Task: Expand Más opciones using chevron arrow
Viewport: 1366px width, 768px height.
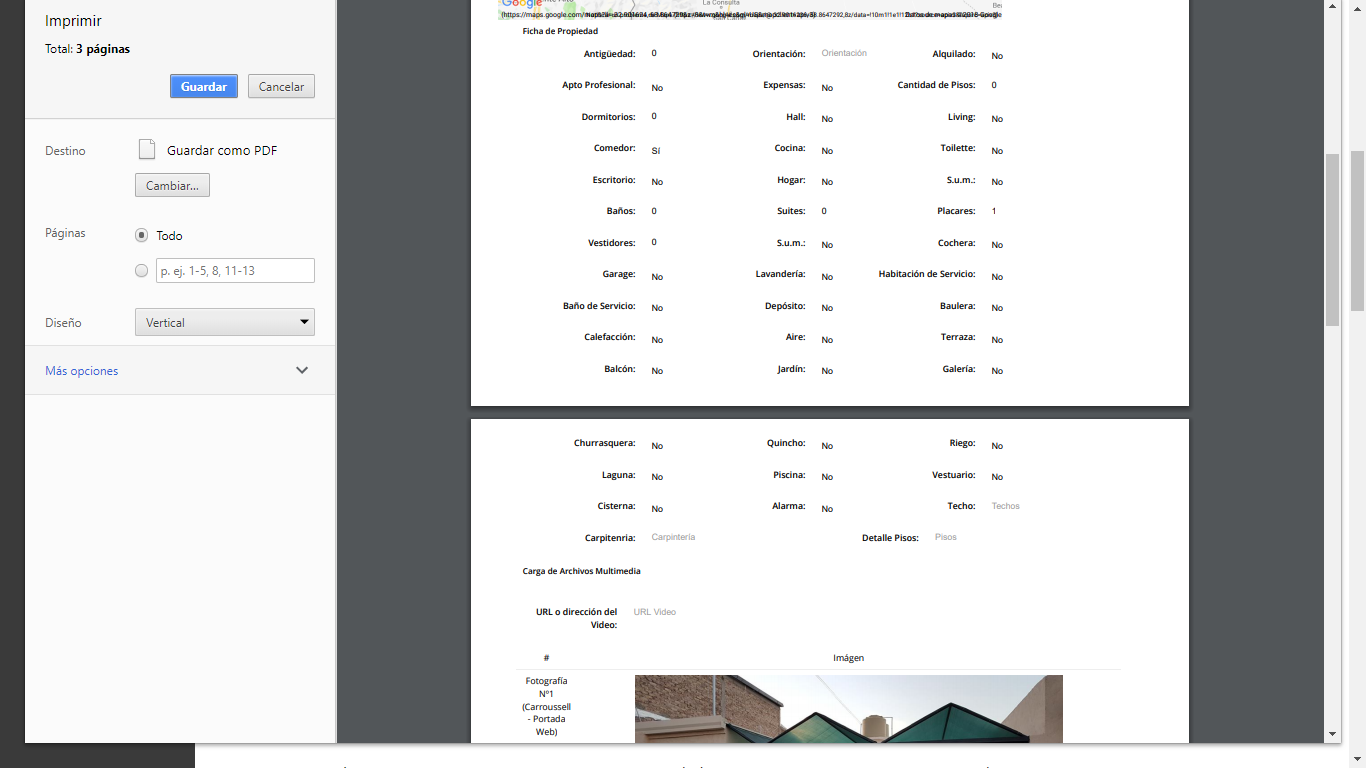Action: (302, 370)
